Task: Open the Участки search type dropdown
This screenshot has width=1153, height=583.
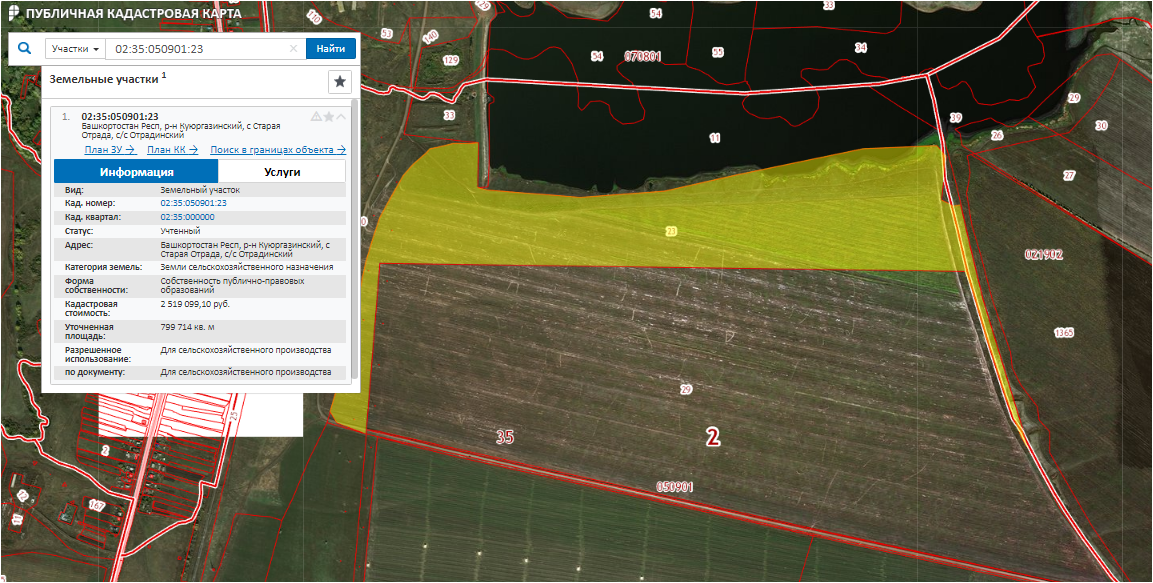Action: point(76,48)
